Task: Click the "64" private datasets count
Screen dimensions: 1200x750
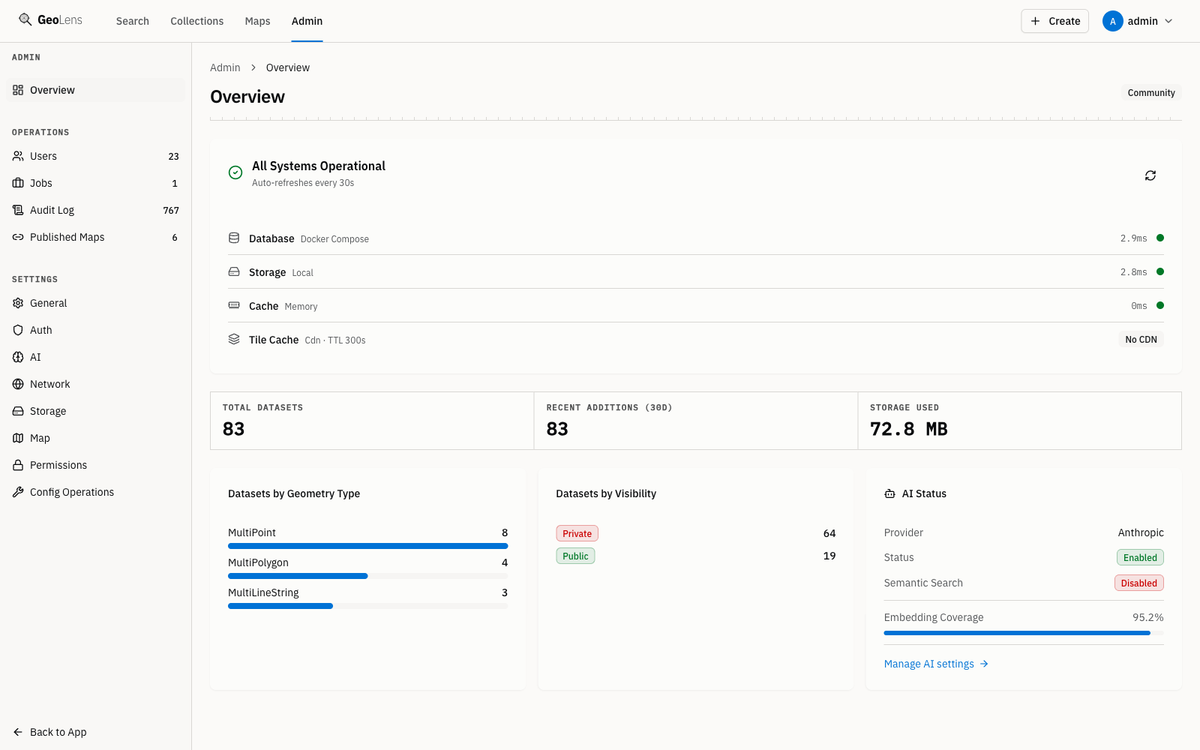Action: coord(829,534)
